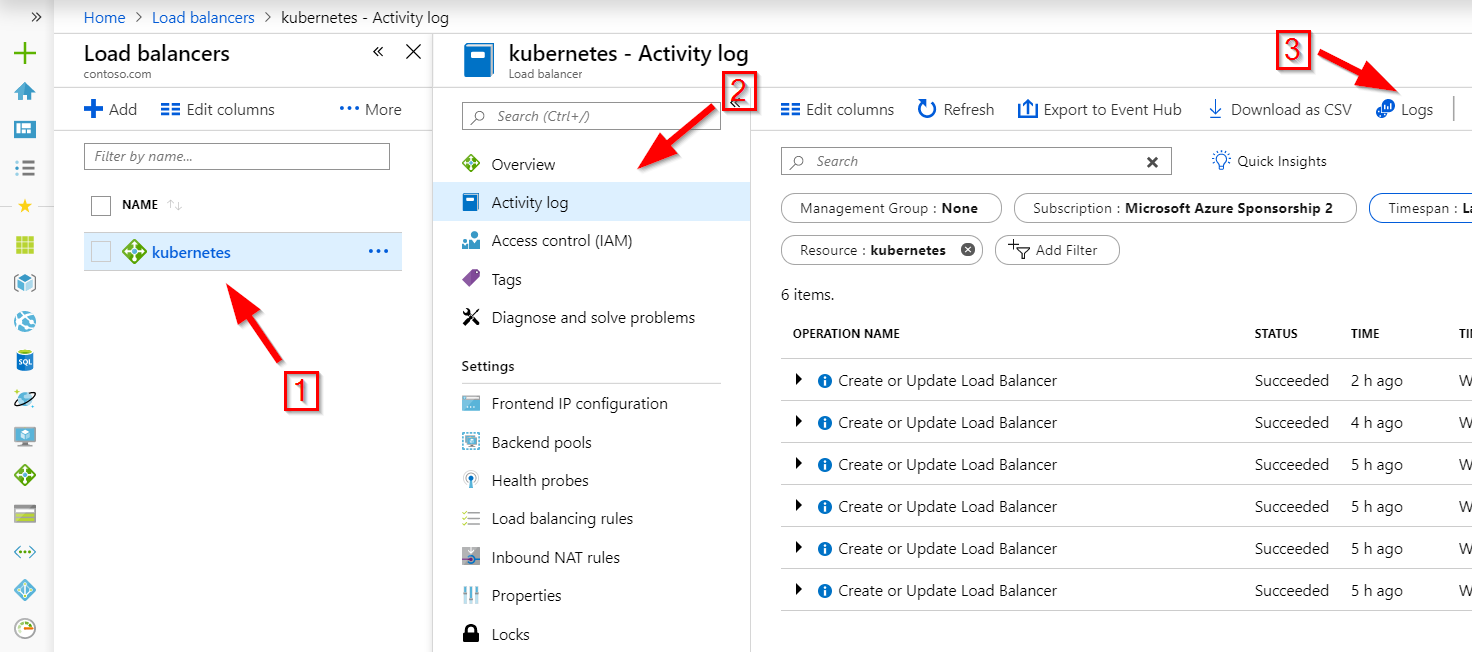Open the SQL databases sidebar icon
Viewport: 1472px width, 652px height.
pos(25,359)
